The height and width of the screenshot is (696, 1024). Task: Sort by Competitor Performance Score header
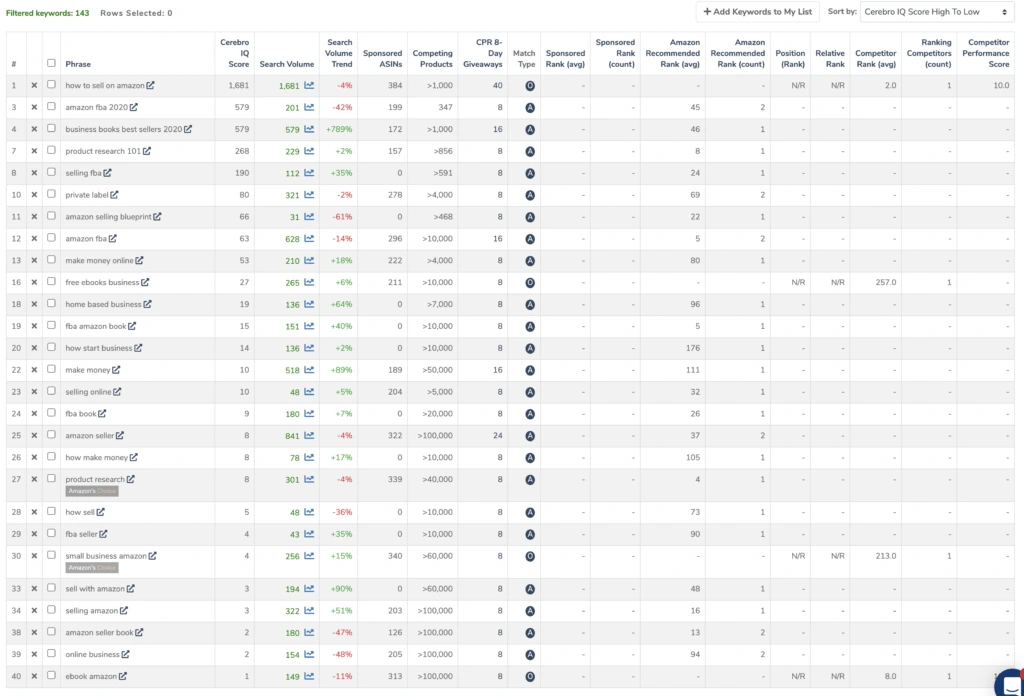(985, 53)
